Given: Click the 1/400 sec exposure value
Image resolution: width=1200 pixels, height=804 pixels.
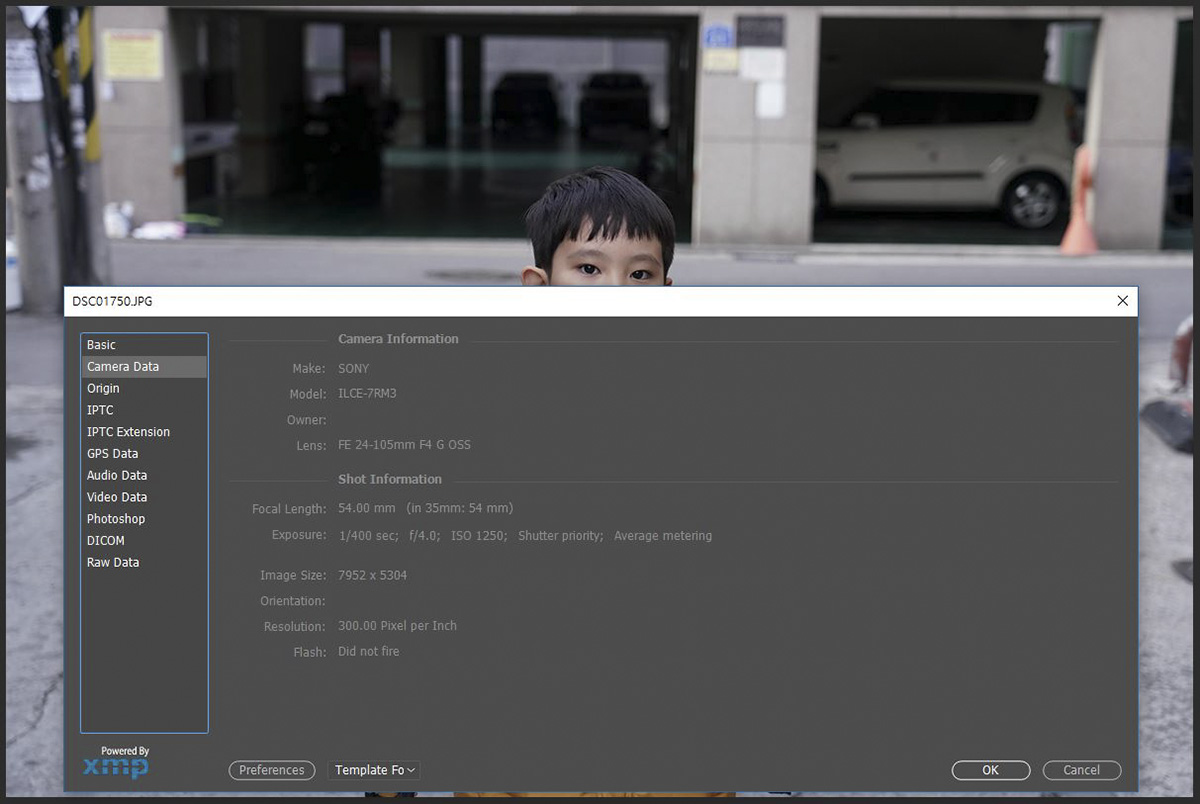Looking at the screenshot, I should point(368,536).
